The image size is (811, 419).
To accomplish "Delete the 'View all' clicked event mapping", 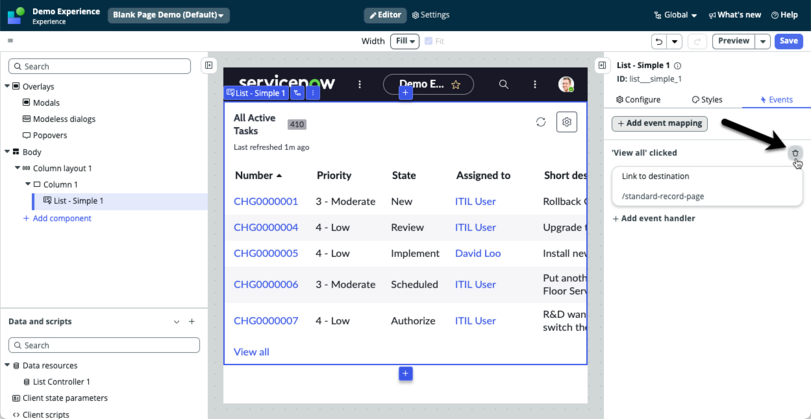I will tap(795, 153).
